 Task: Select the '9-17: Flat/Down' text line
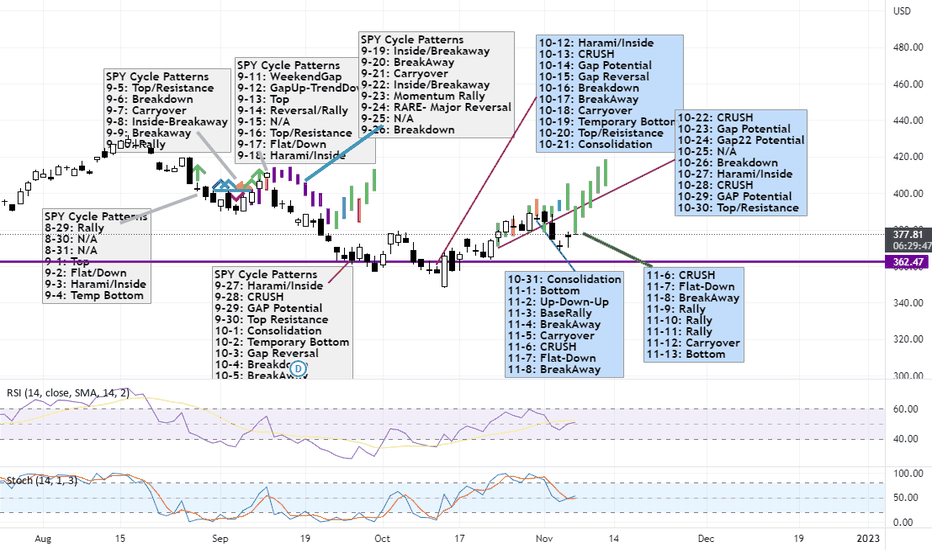click(282, 144)
